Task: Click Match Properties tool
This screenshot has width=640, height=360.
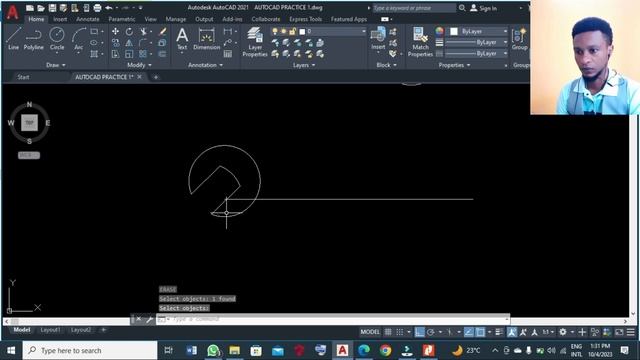Action: [420, 42]
